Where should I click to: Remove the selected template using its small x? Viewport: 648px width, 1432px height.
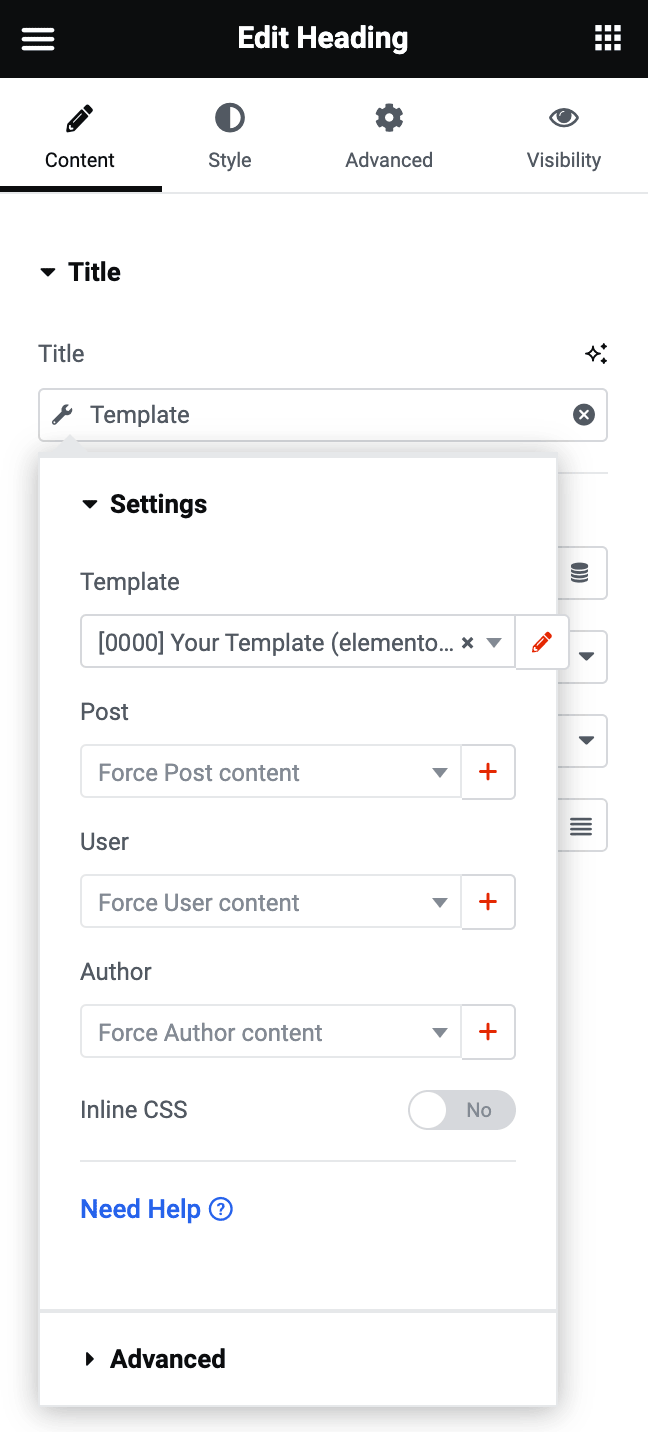coord(467,643)
